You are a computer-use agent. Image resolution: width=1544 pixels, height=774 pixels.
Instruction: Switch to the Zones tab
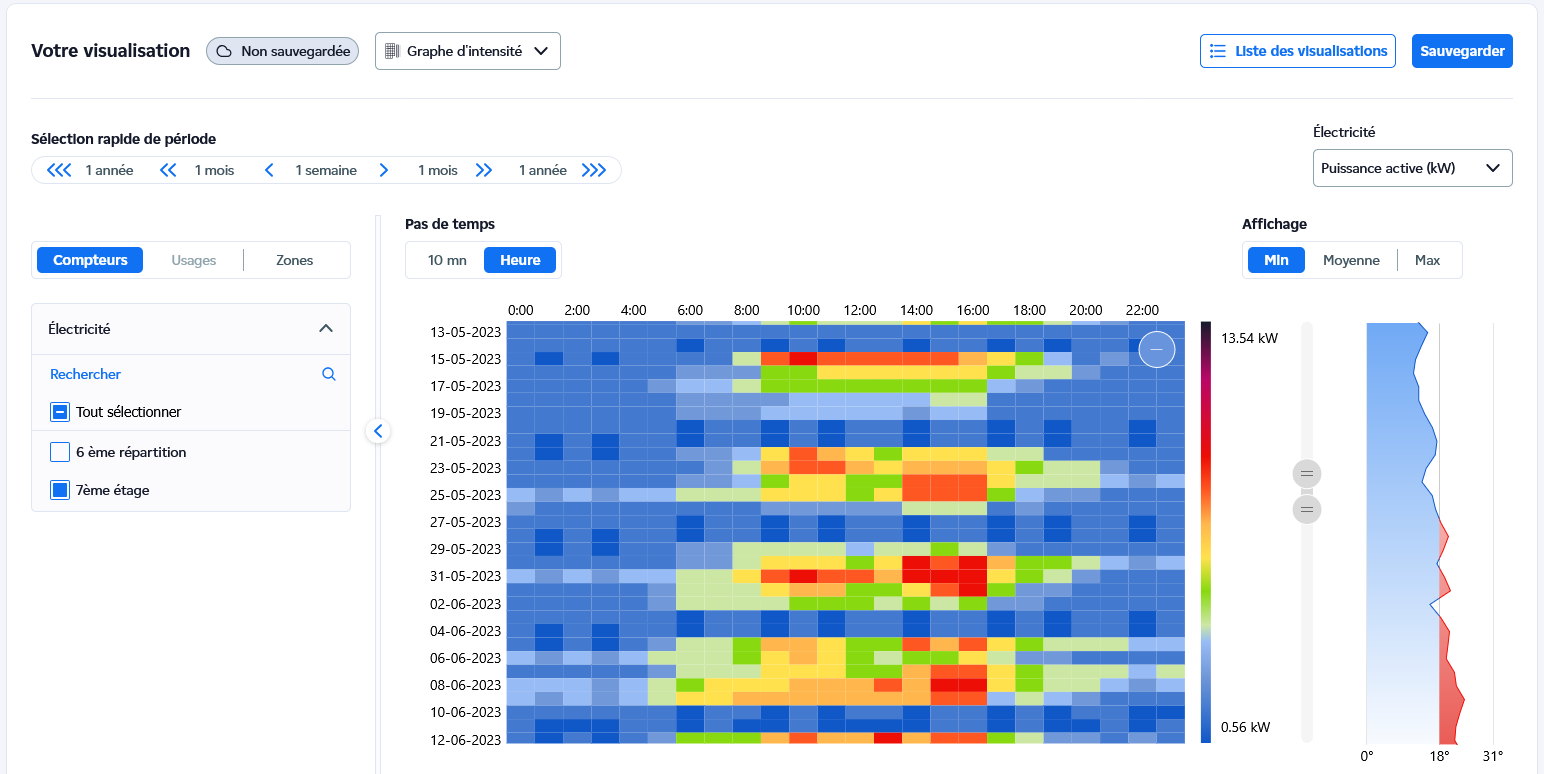point(294,260)
